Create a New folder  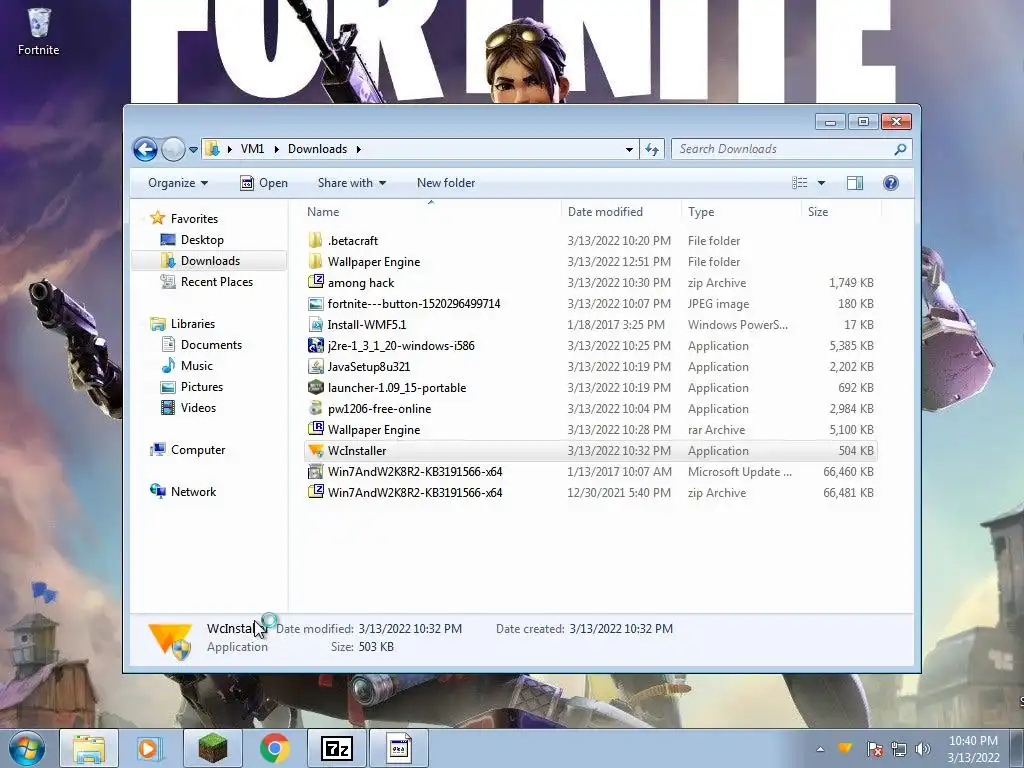tap(446, 183)
